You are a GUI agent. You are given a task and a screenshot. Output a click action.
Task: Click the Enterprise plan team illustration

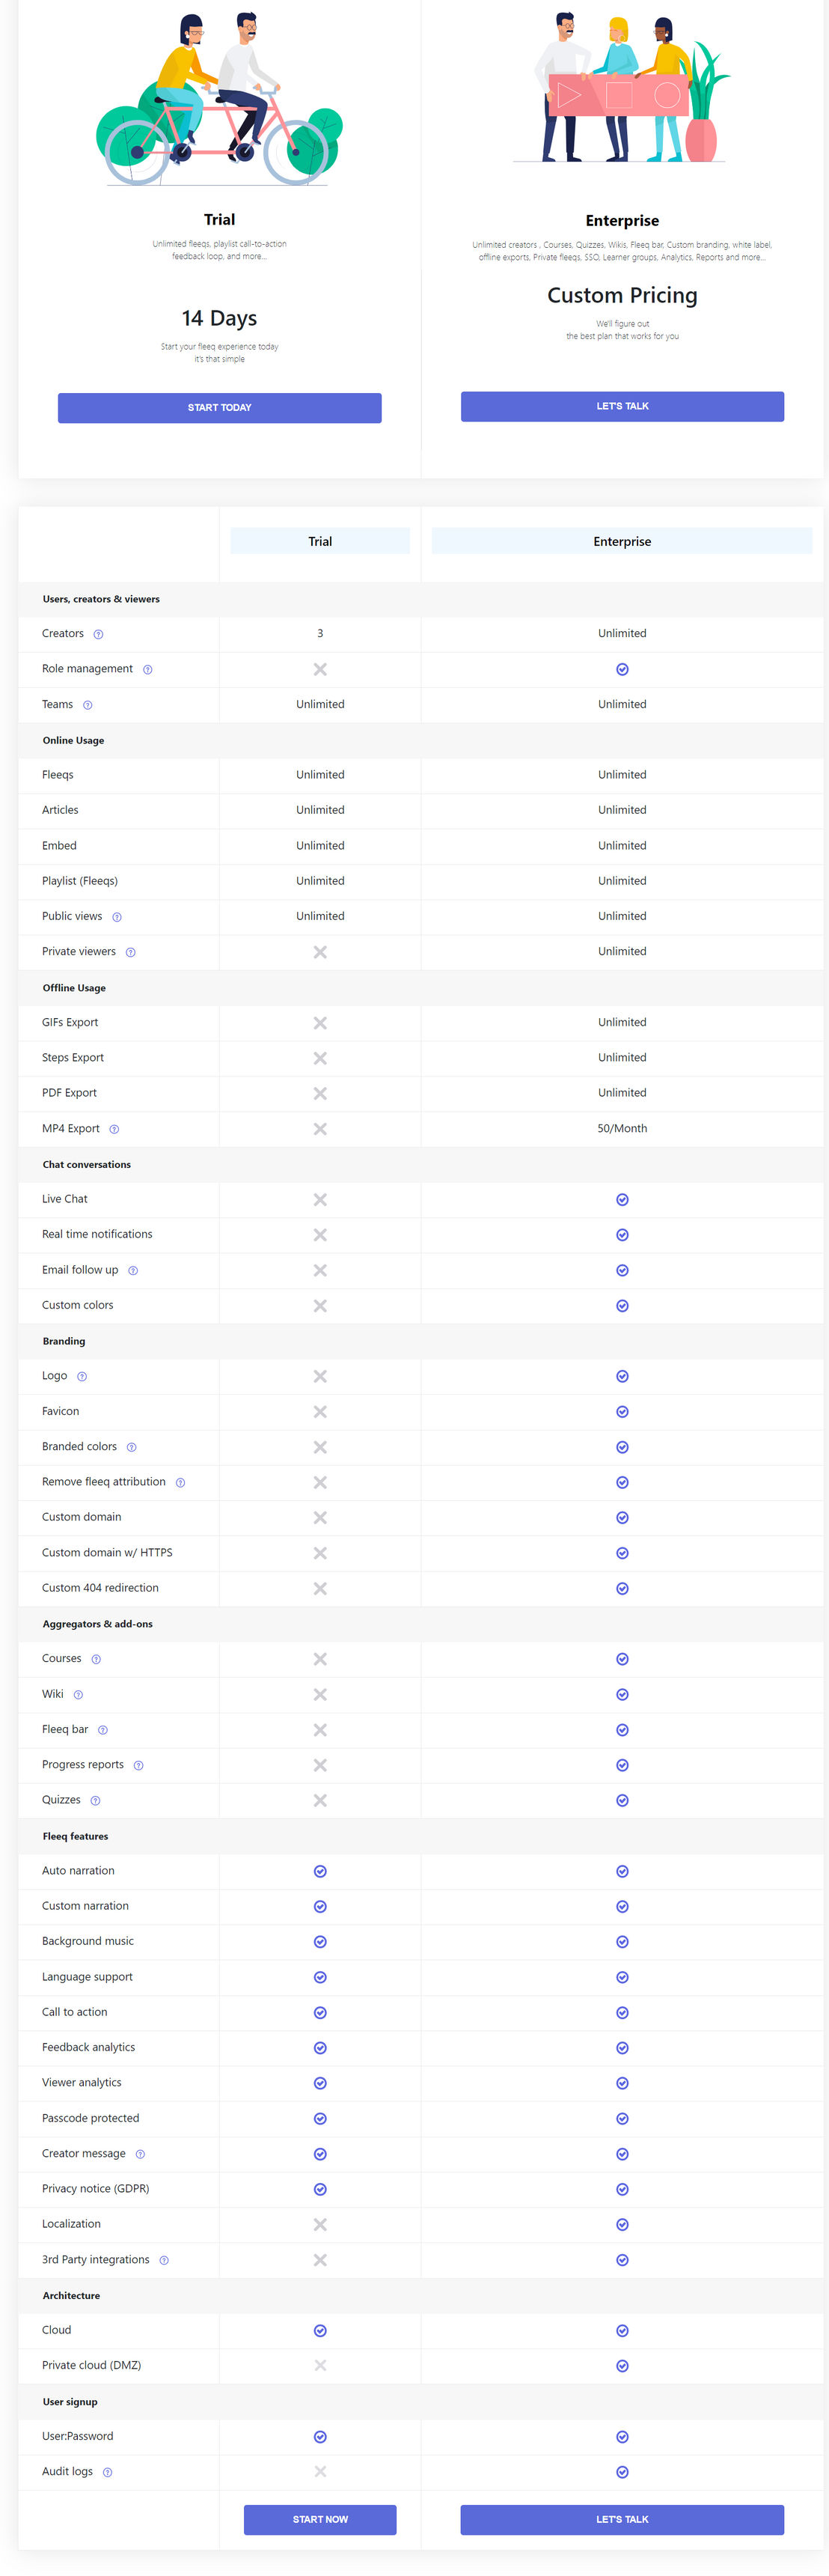click(621, 88)
